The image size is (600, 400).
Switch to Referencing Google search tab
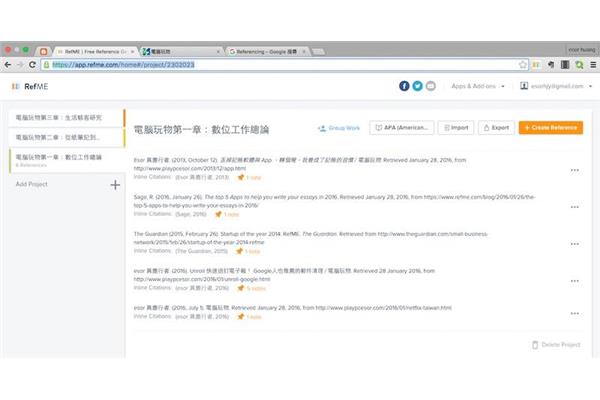(x=266, y=51)
